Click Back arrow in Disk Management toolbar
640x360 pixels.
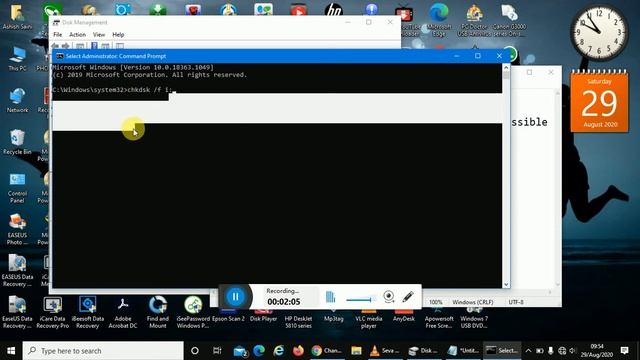(x=55, y=46)
